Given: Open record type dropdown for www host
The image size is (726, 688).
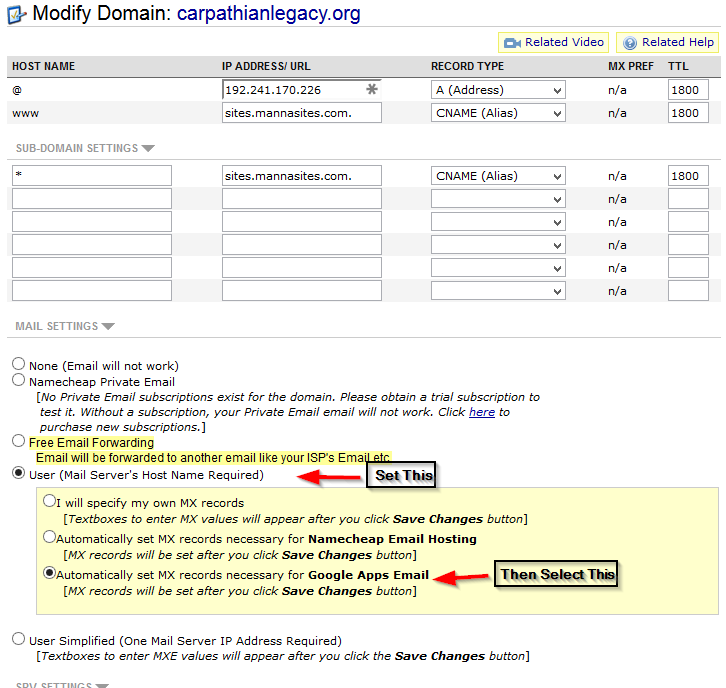Looking at the screenshot, I should (x=498, y=113).
